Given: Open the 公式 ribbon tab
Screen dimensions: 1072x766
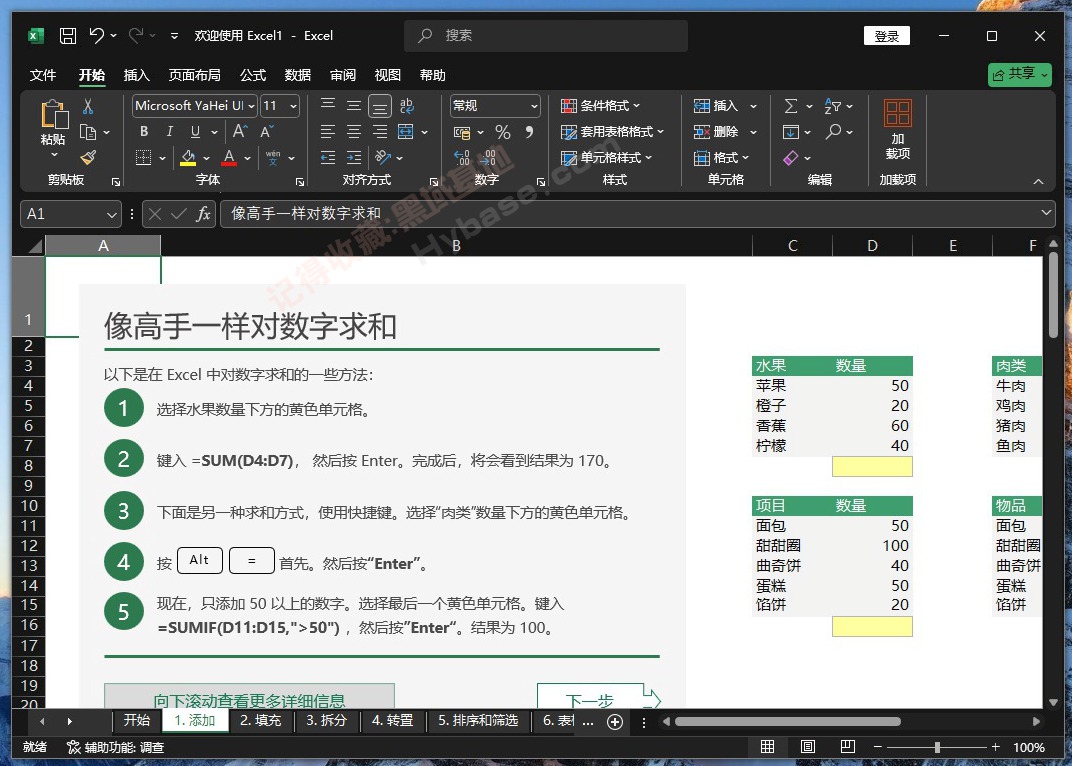Looking at the screenshot, I should 253,75.
